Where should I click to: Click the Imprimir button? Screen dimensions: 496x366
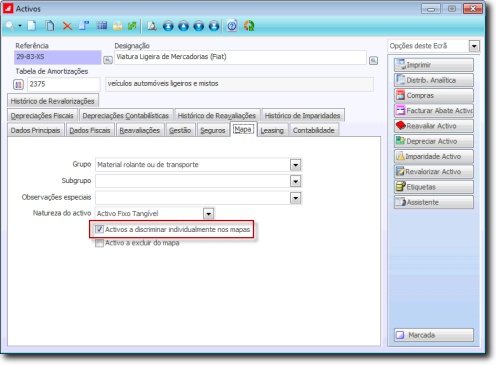point(434,65)
